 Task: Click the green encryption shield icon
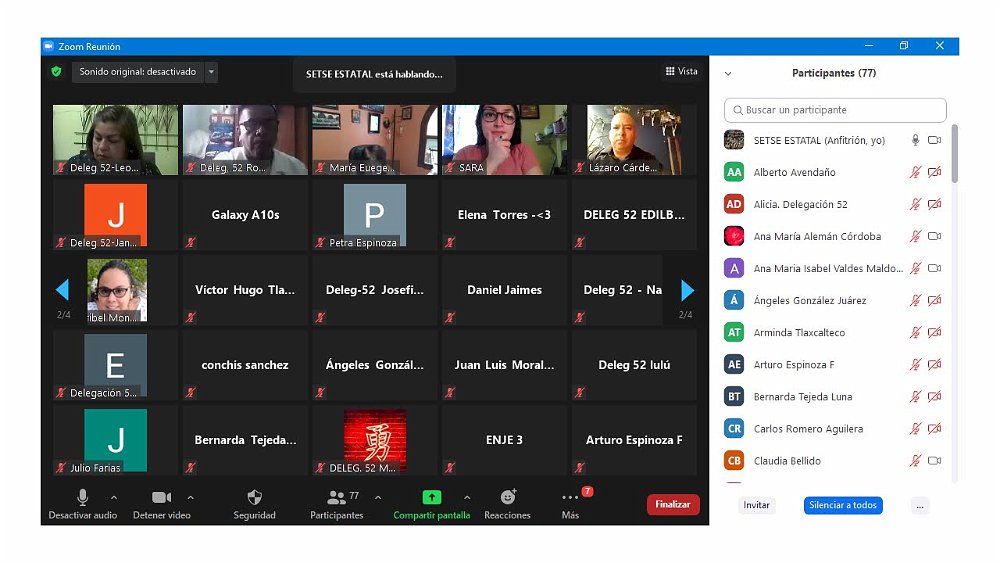[x=57, y=72]
